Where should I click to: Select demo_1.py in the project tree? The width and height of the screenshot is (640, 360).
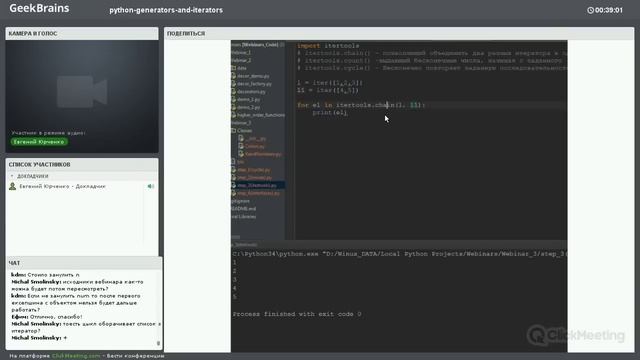tap(249, 99)
